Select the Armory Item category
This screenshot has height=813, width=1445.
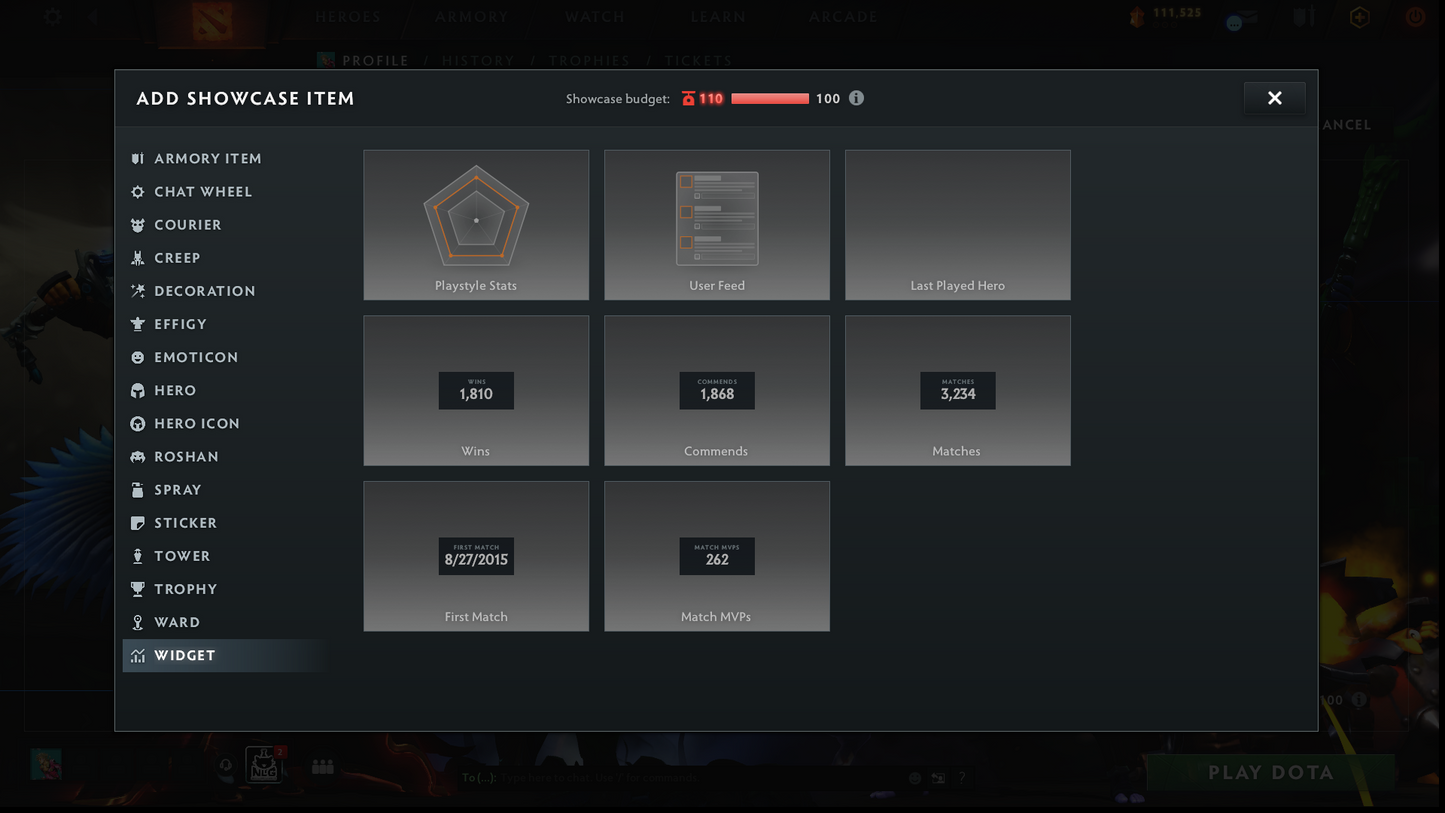click(224, 158)
